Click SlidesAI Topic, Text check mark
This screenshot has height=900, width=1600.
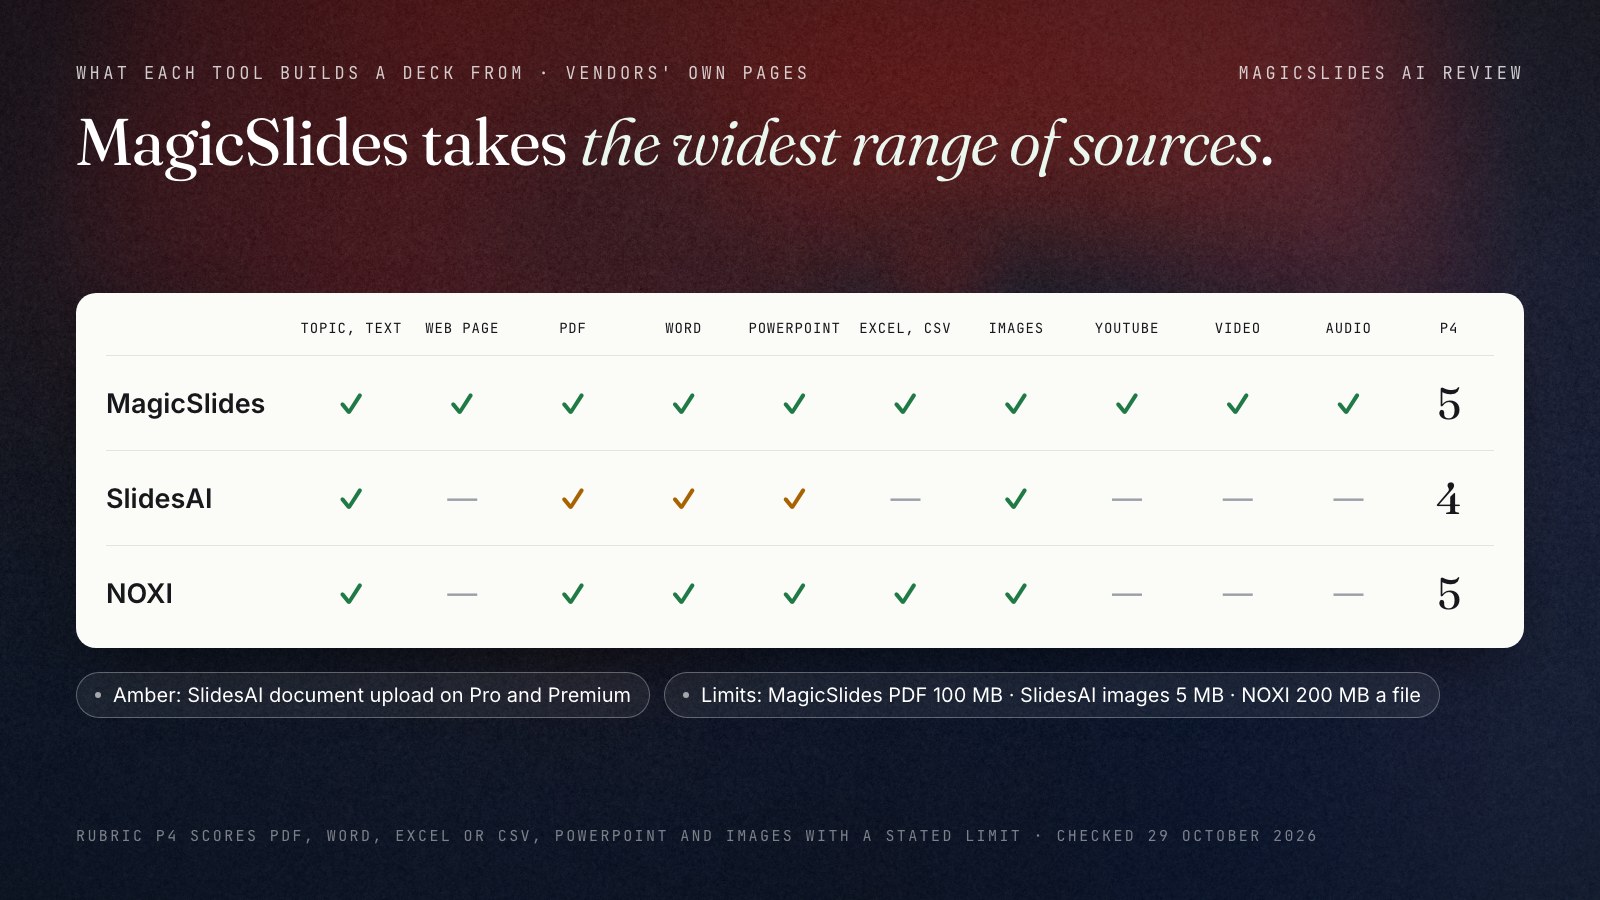click(x=351, y=499)
